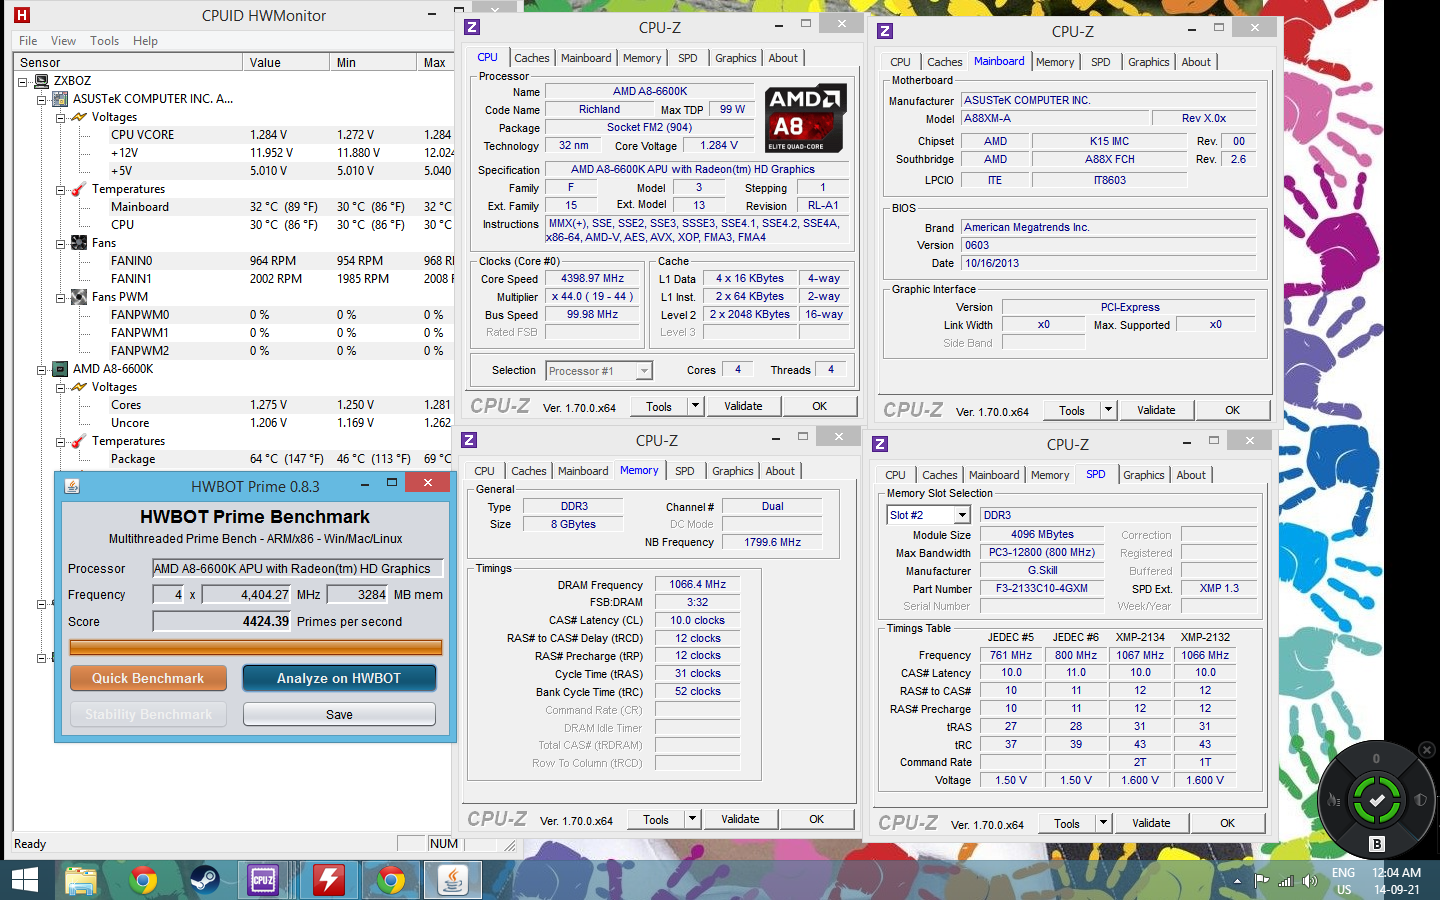Open the HWMonitor File menu
Image resolution: width=1440 pixels, height=900 pixels.
pyautogui.click(x=28, y=41)
